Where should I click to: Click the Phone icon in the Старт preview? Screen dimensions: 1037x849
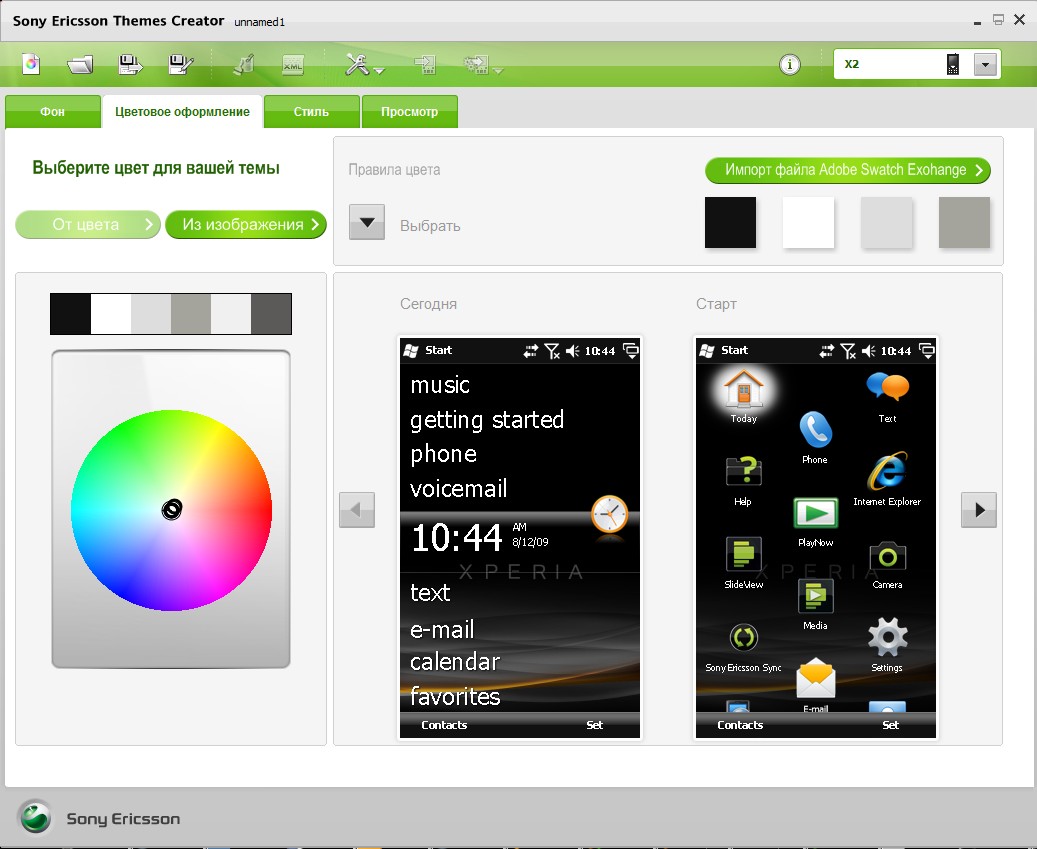click(815, 430)
